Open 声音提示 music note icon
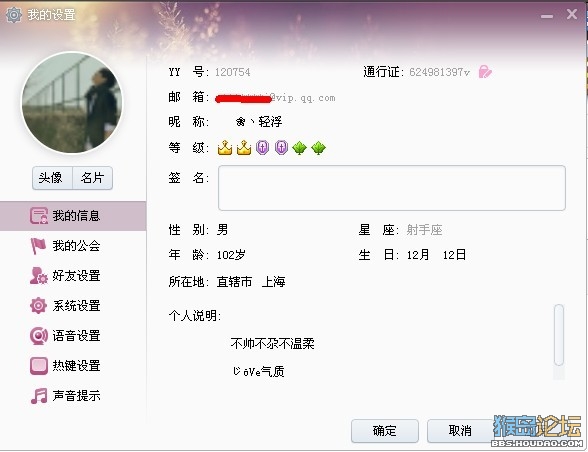 [39, 395]
